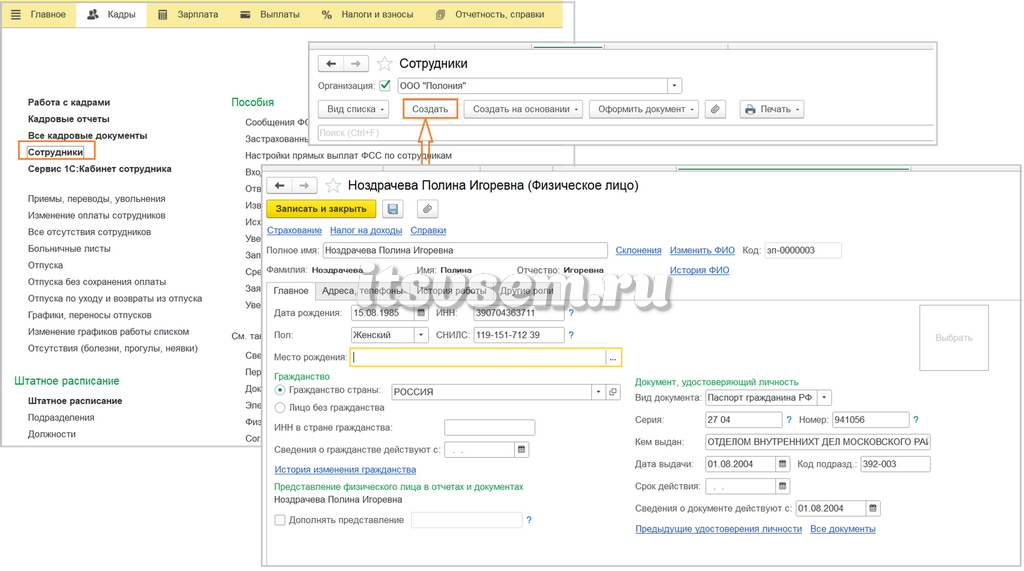The width and height of the screenshot is (1024, 571).
Task: Expand the Пол gender dropdown
Action: pyautogui.click(x=421, y=335)
